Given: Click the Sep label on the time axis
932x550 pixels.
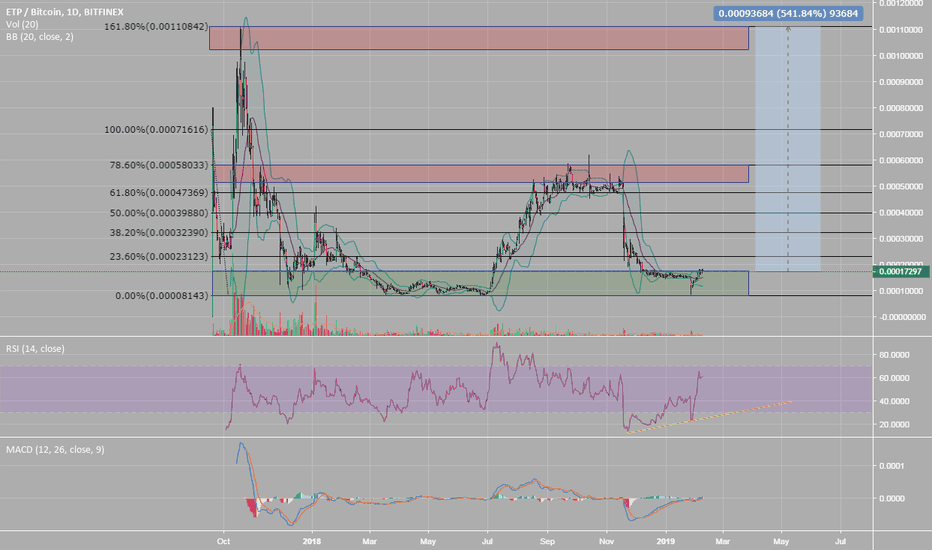Looking at the screenshot, I should (x=547, y=542).
